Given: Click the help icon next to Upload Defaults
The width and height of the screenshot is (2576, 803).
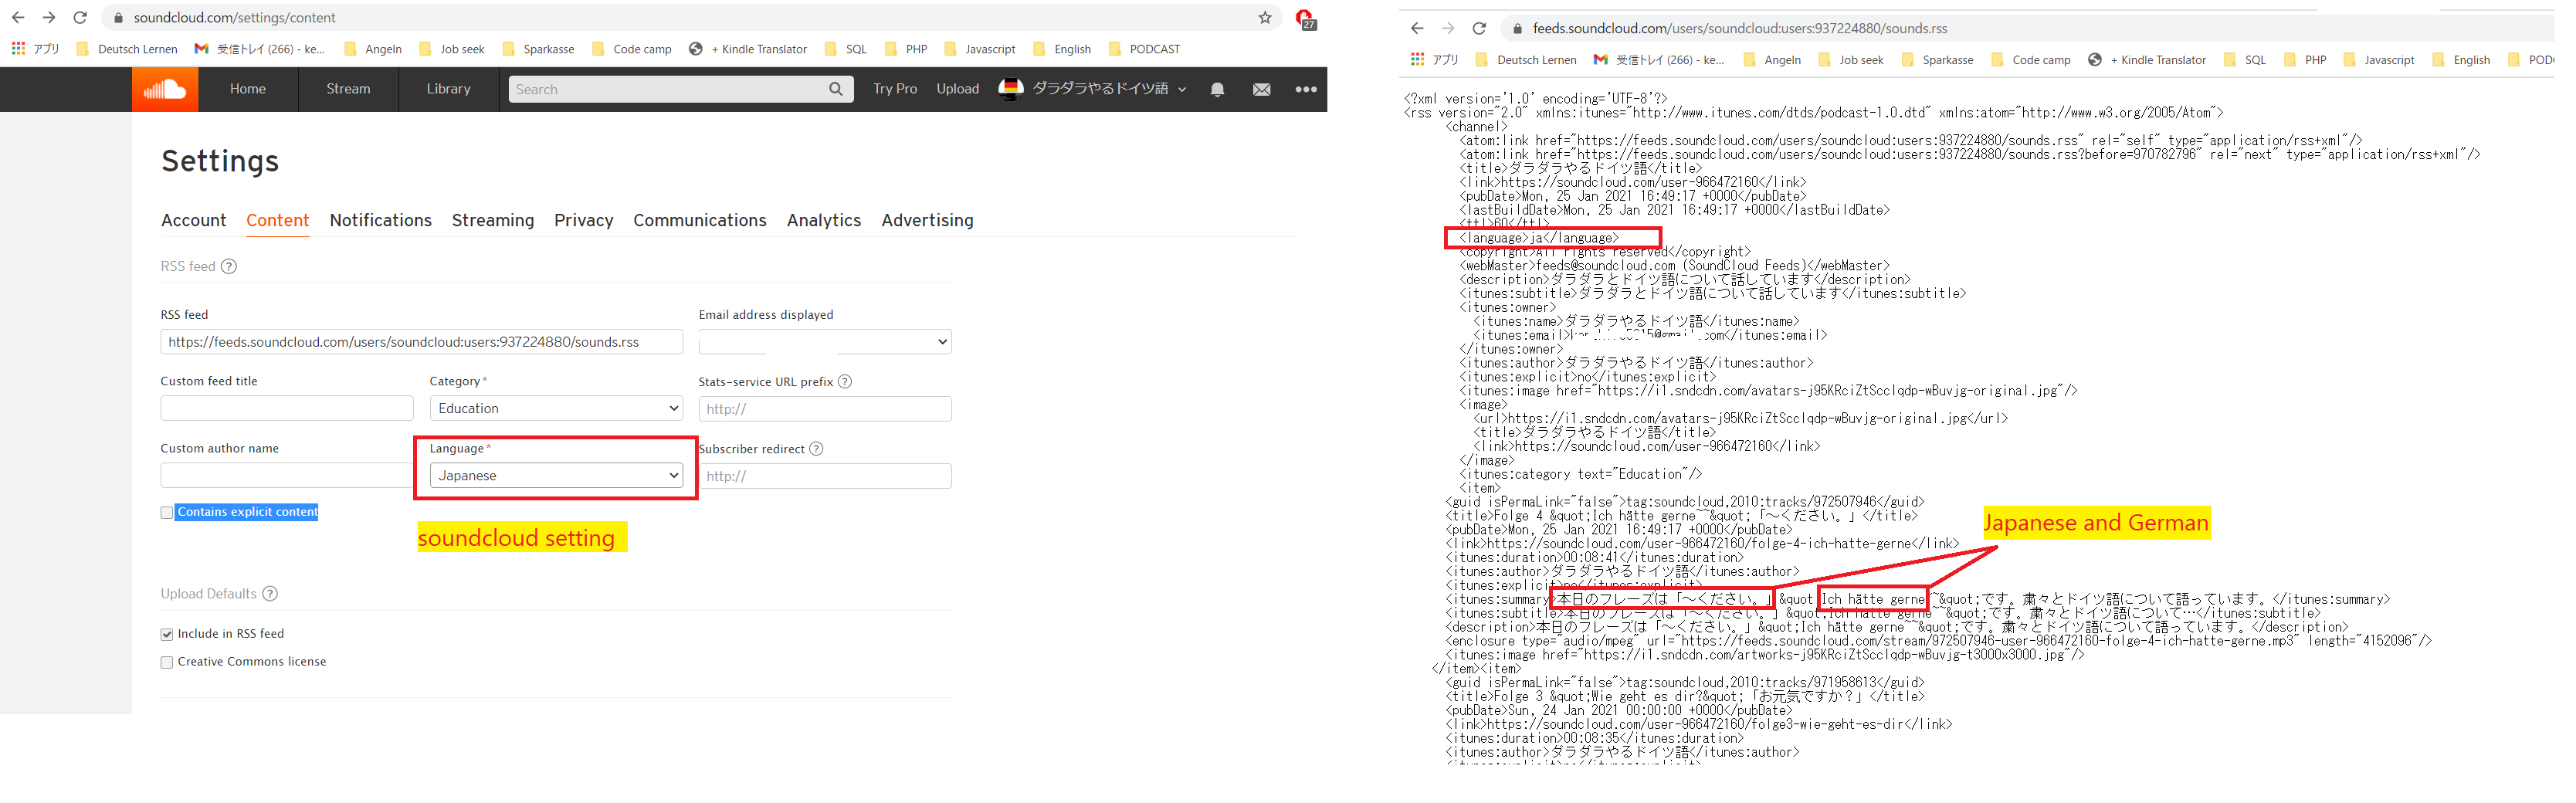Looking at the screenshot, I should click(270, 593).
